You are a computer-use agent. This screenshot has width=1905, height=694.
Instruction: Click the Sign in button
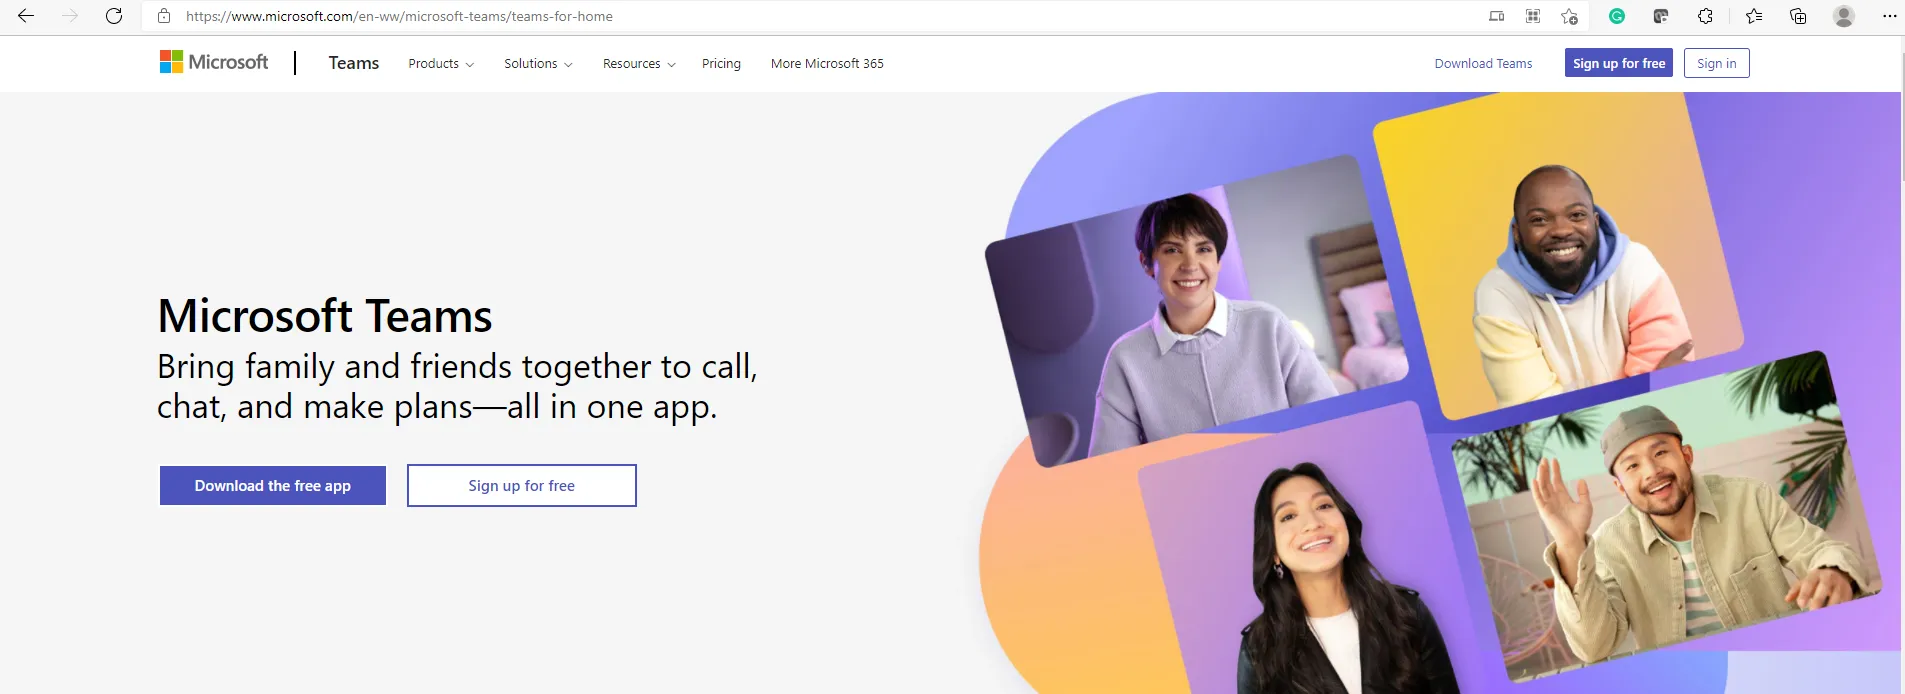pyautogui.click(x=1716, y=63)
